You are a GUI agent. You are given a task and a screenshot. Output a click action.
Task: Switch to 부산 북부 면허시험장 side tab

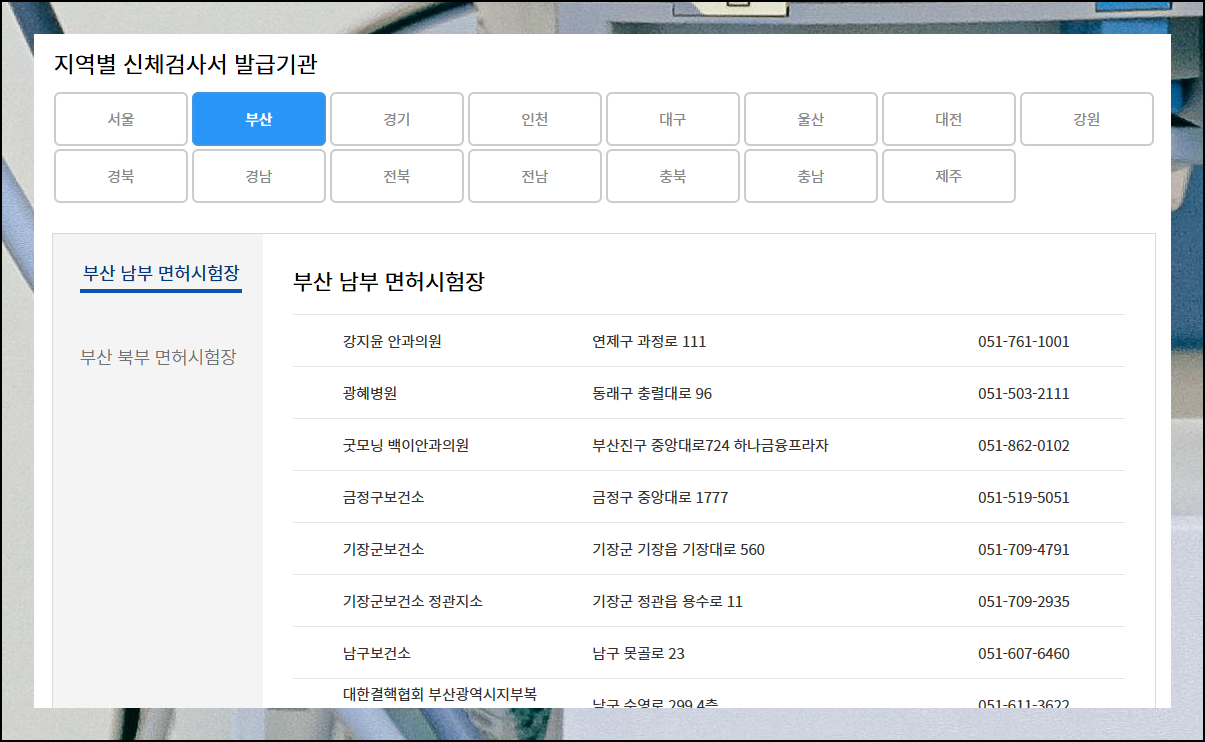[158, 357]
